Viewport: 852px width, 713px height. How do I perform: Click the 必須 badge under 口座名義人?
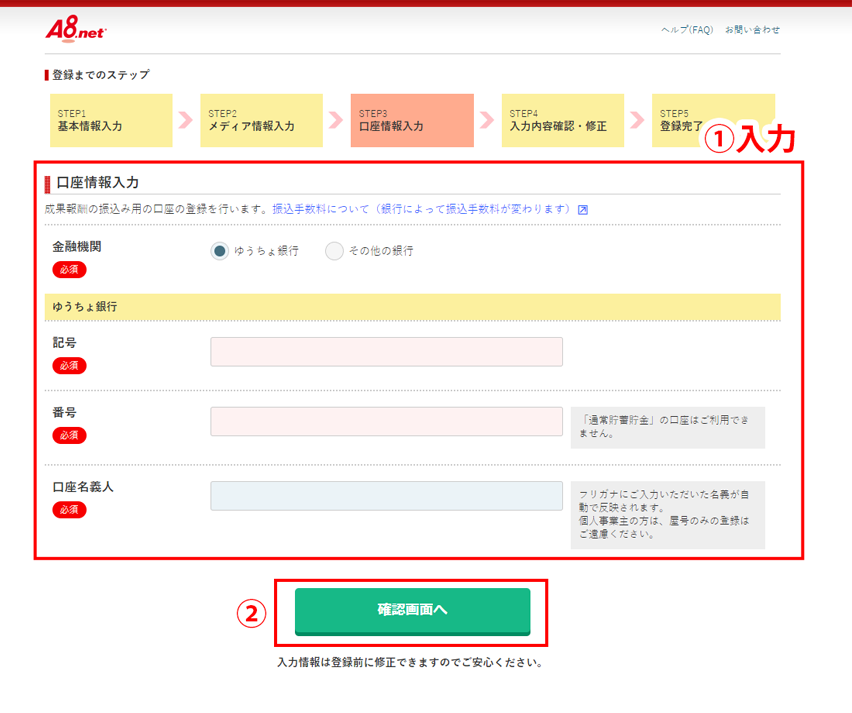69,509
